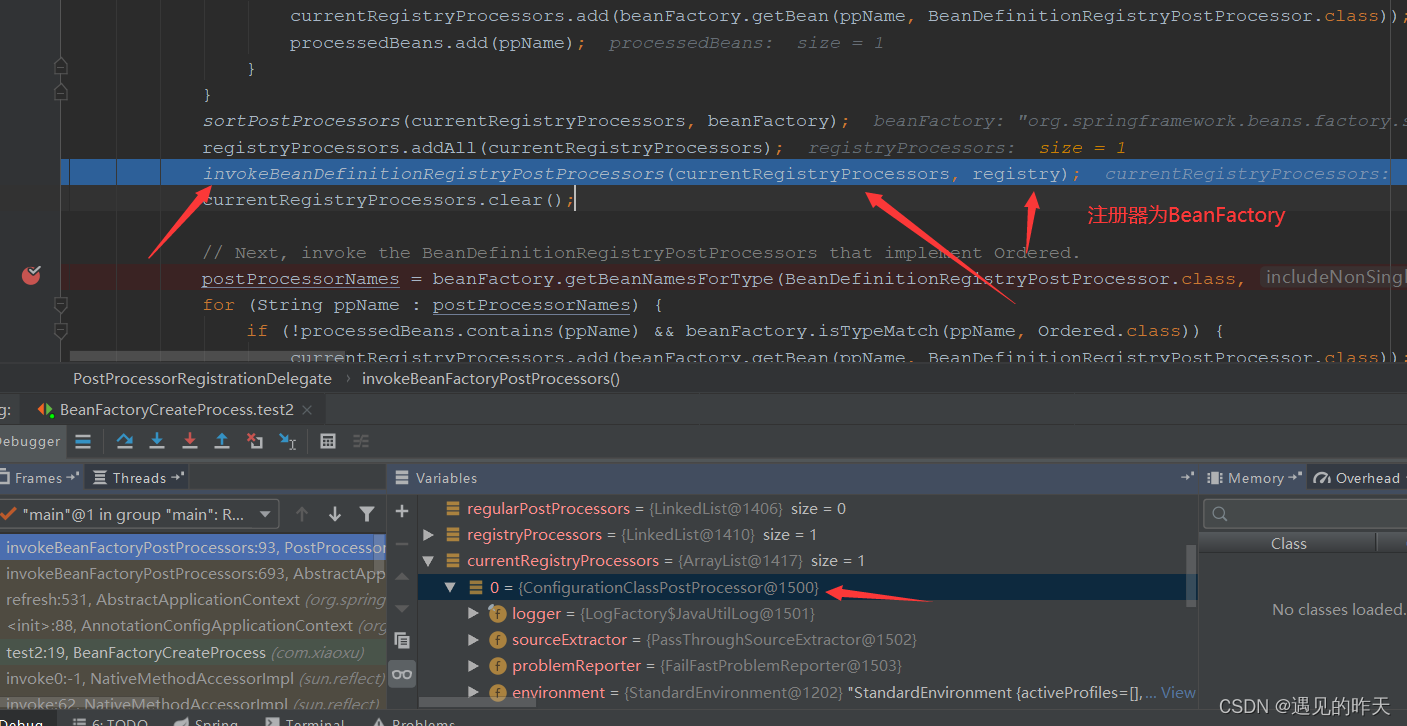The width and height of the screenshot is (1407, 726).
Task: Move to the previous frame with up arrow
Action: 302,514
